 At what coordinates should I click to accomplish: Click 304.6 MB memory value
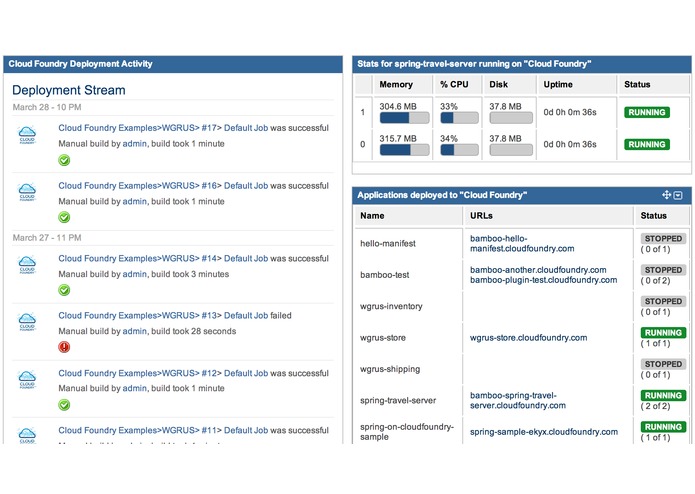pyautogui.click(x=398, y=106)
